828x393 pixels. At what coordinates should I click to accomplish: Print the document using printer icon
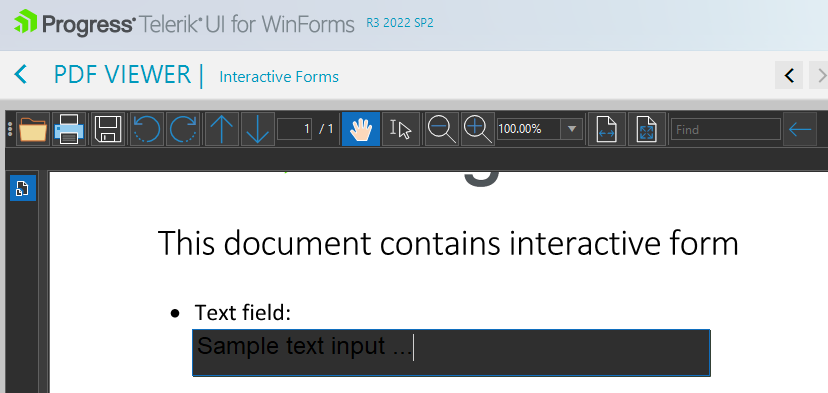point(69,129)
